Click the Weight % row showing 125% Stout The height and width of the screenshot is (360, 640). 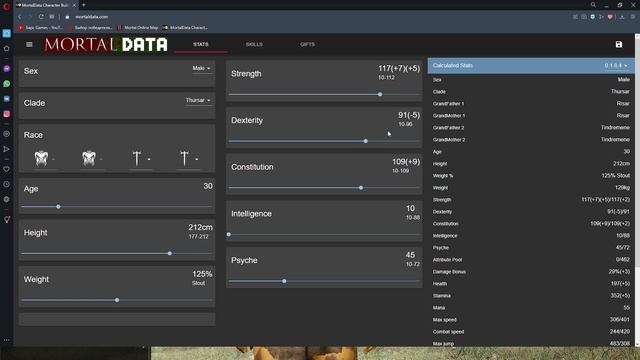click(x=531, y=176)
